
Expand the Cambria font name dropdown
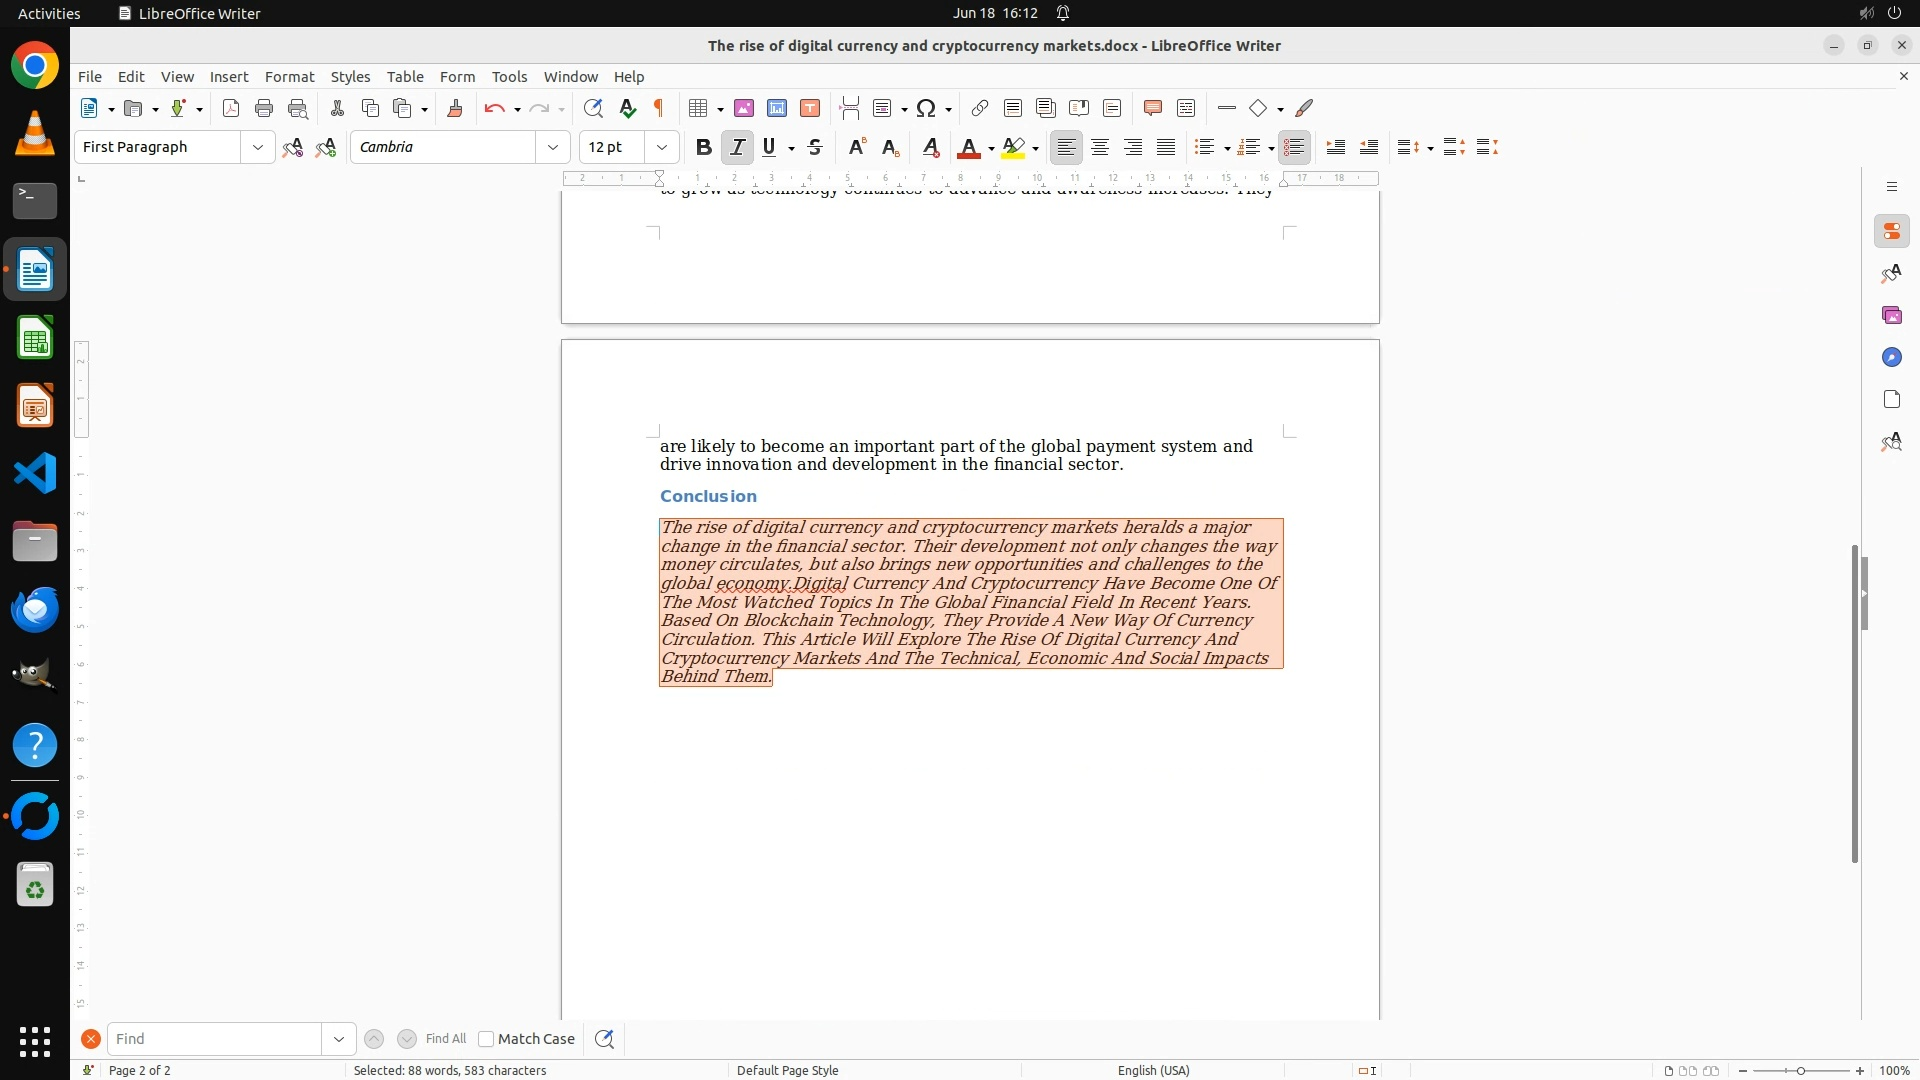coord(553,147)
